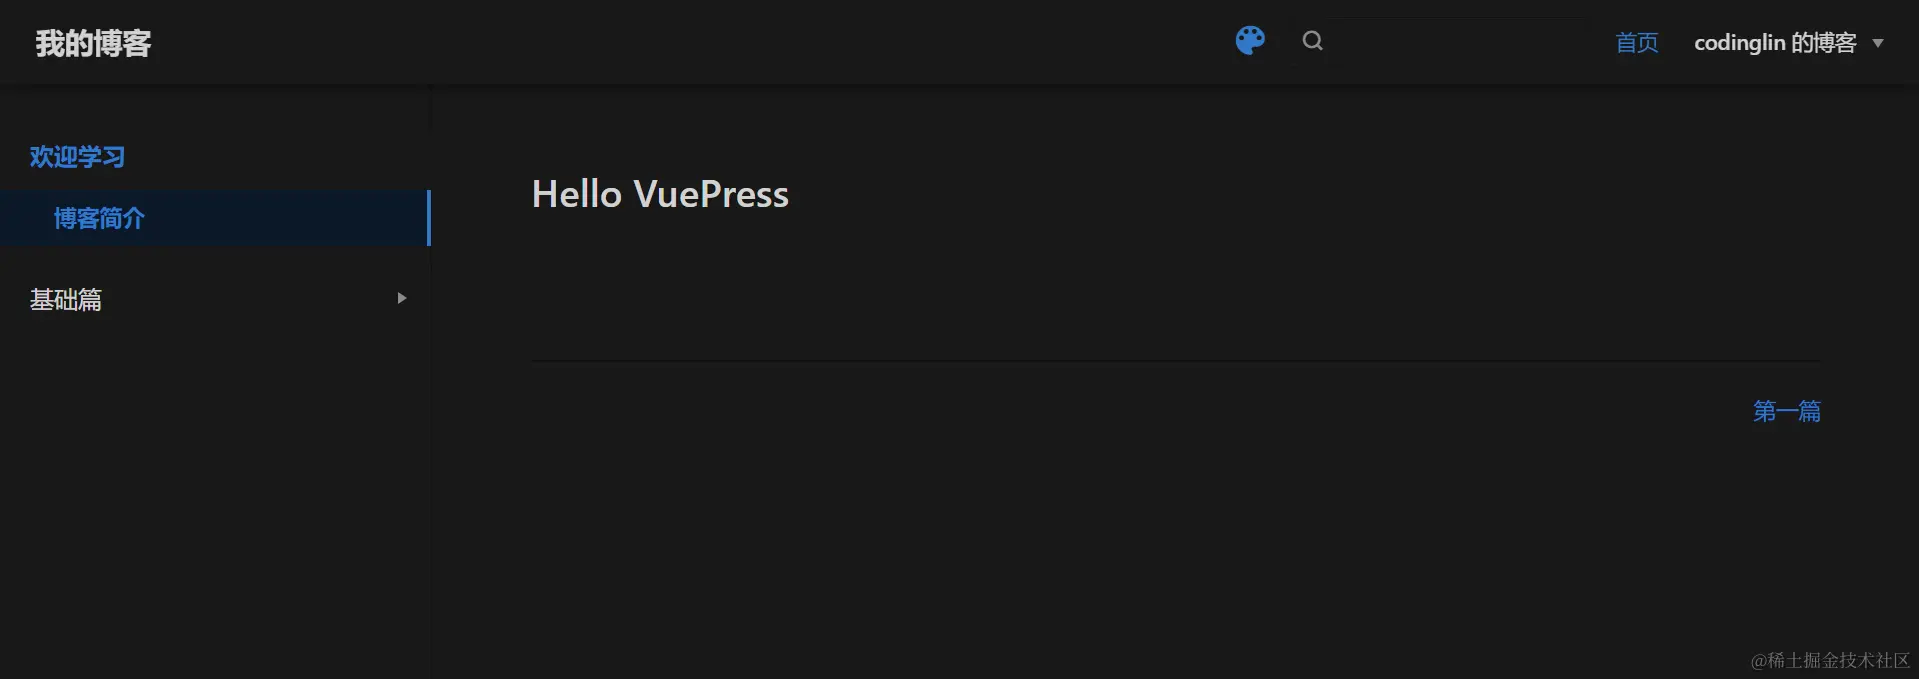Collapse the 欢迎学习 sidebar group

click(77, 157)
